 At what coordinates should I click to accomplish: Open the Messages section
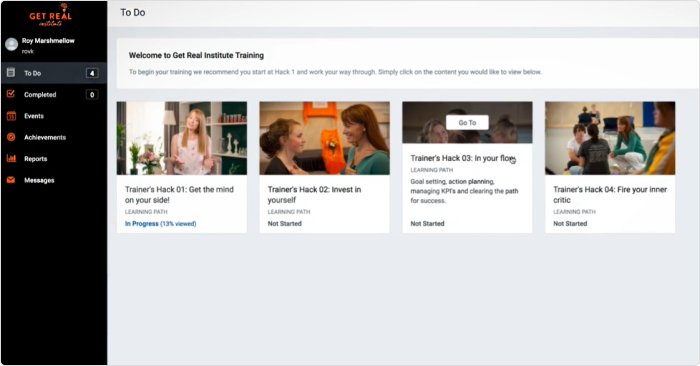54,180
